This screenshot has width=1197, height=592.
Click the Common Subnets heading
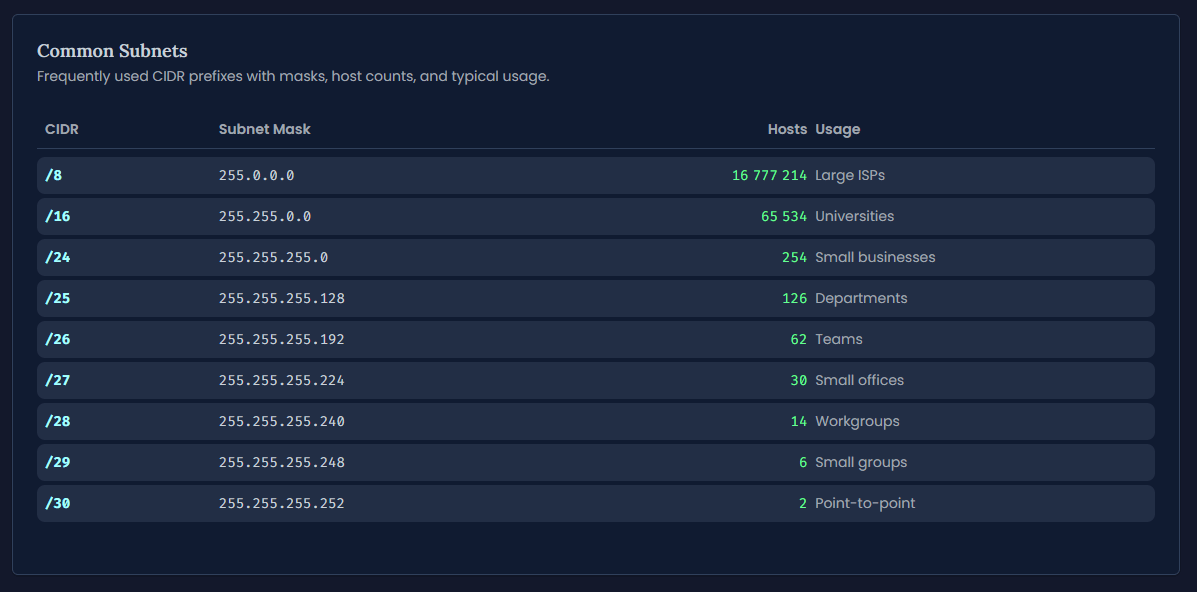tap(112, 51)
